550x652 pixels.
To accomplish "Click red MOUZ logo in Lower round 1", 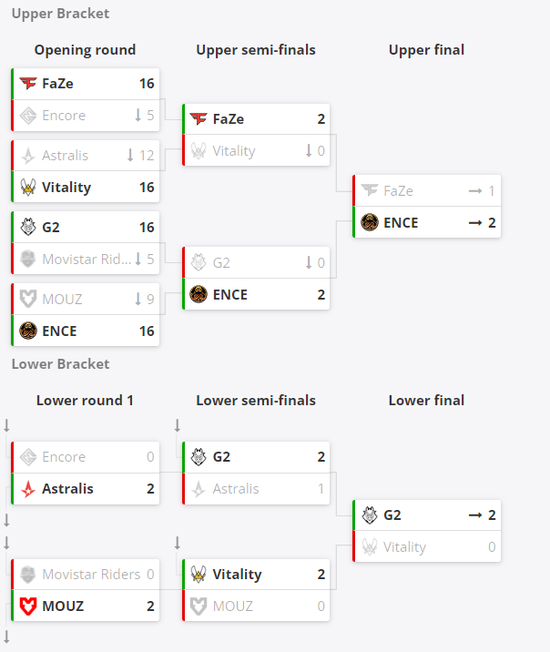I will 28,606.
